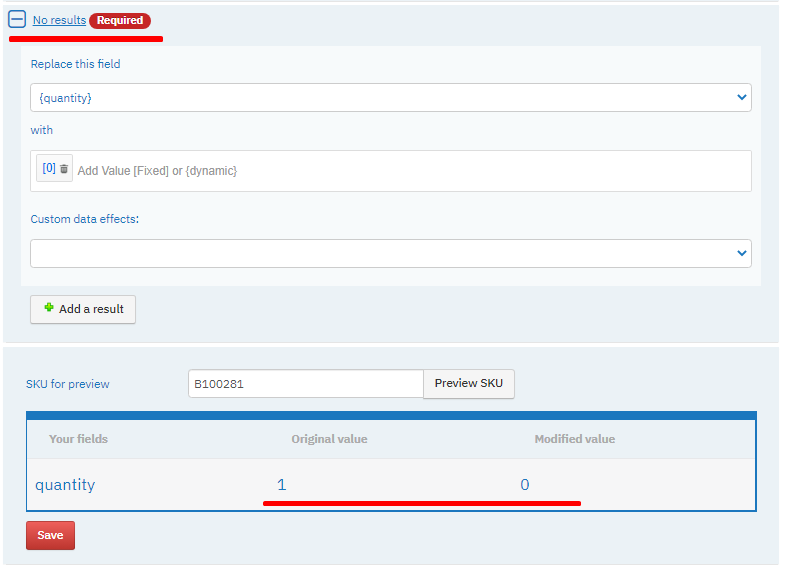The height and width of the screenshot is (569, 789).
Task: Click the original value 1 cell
Action: pos(281,484)
